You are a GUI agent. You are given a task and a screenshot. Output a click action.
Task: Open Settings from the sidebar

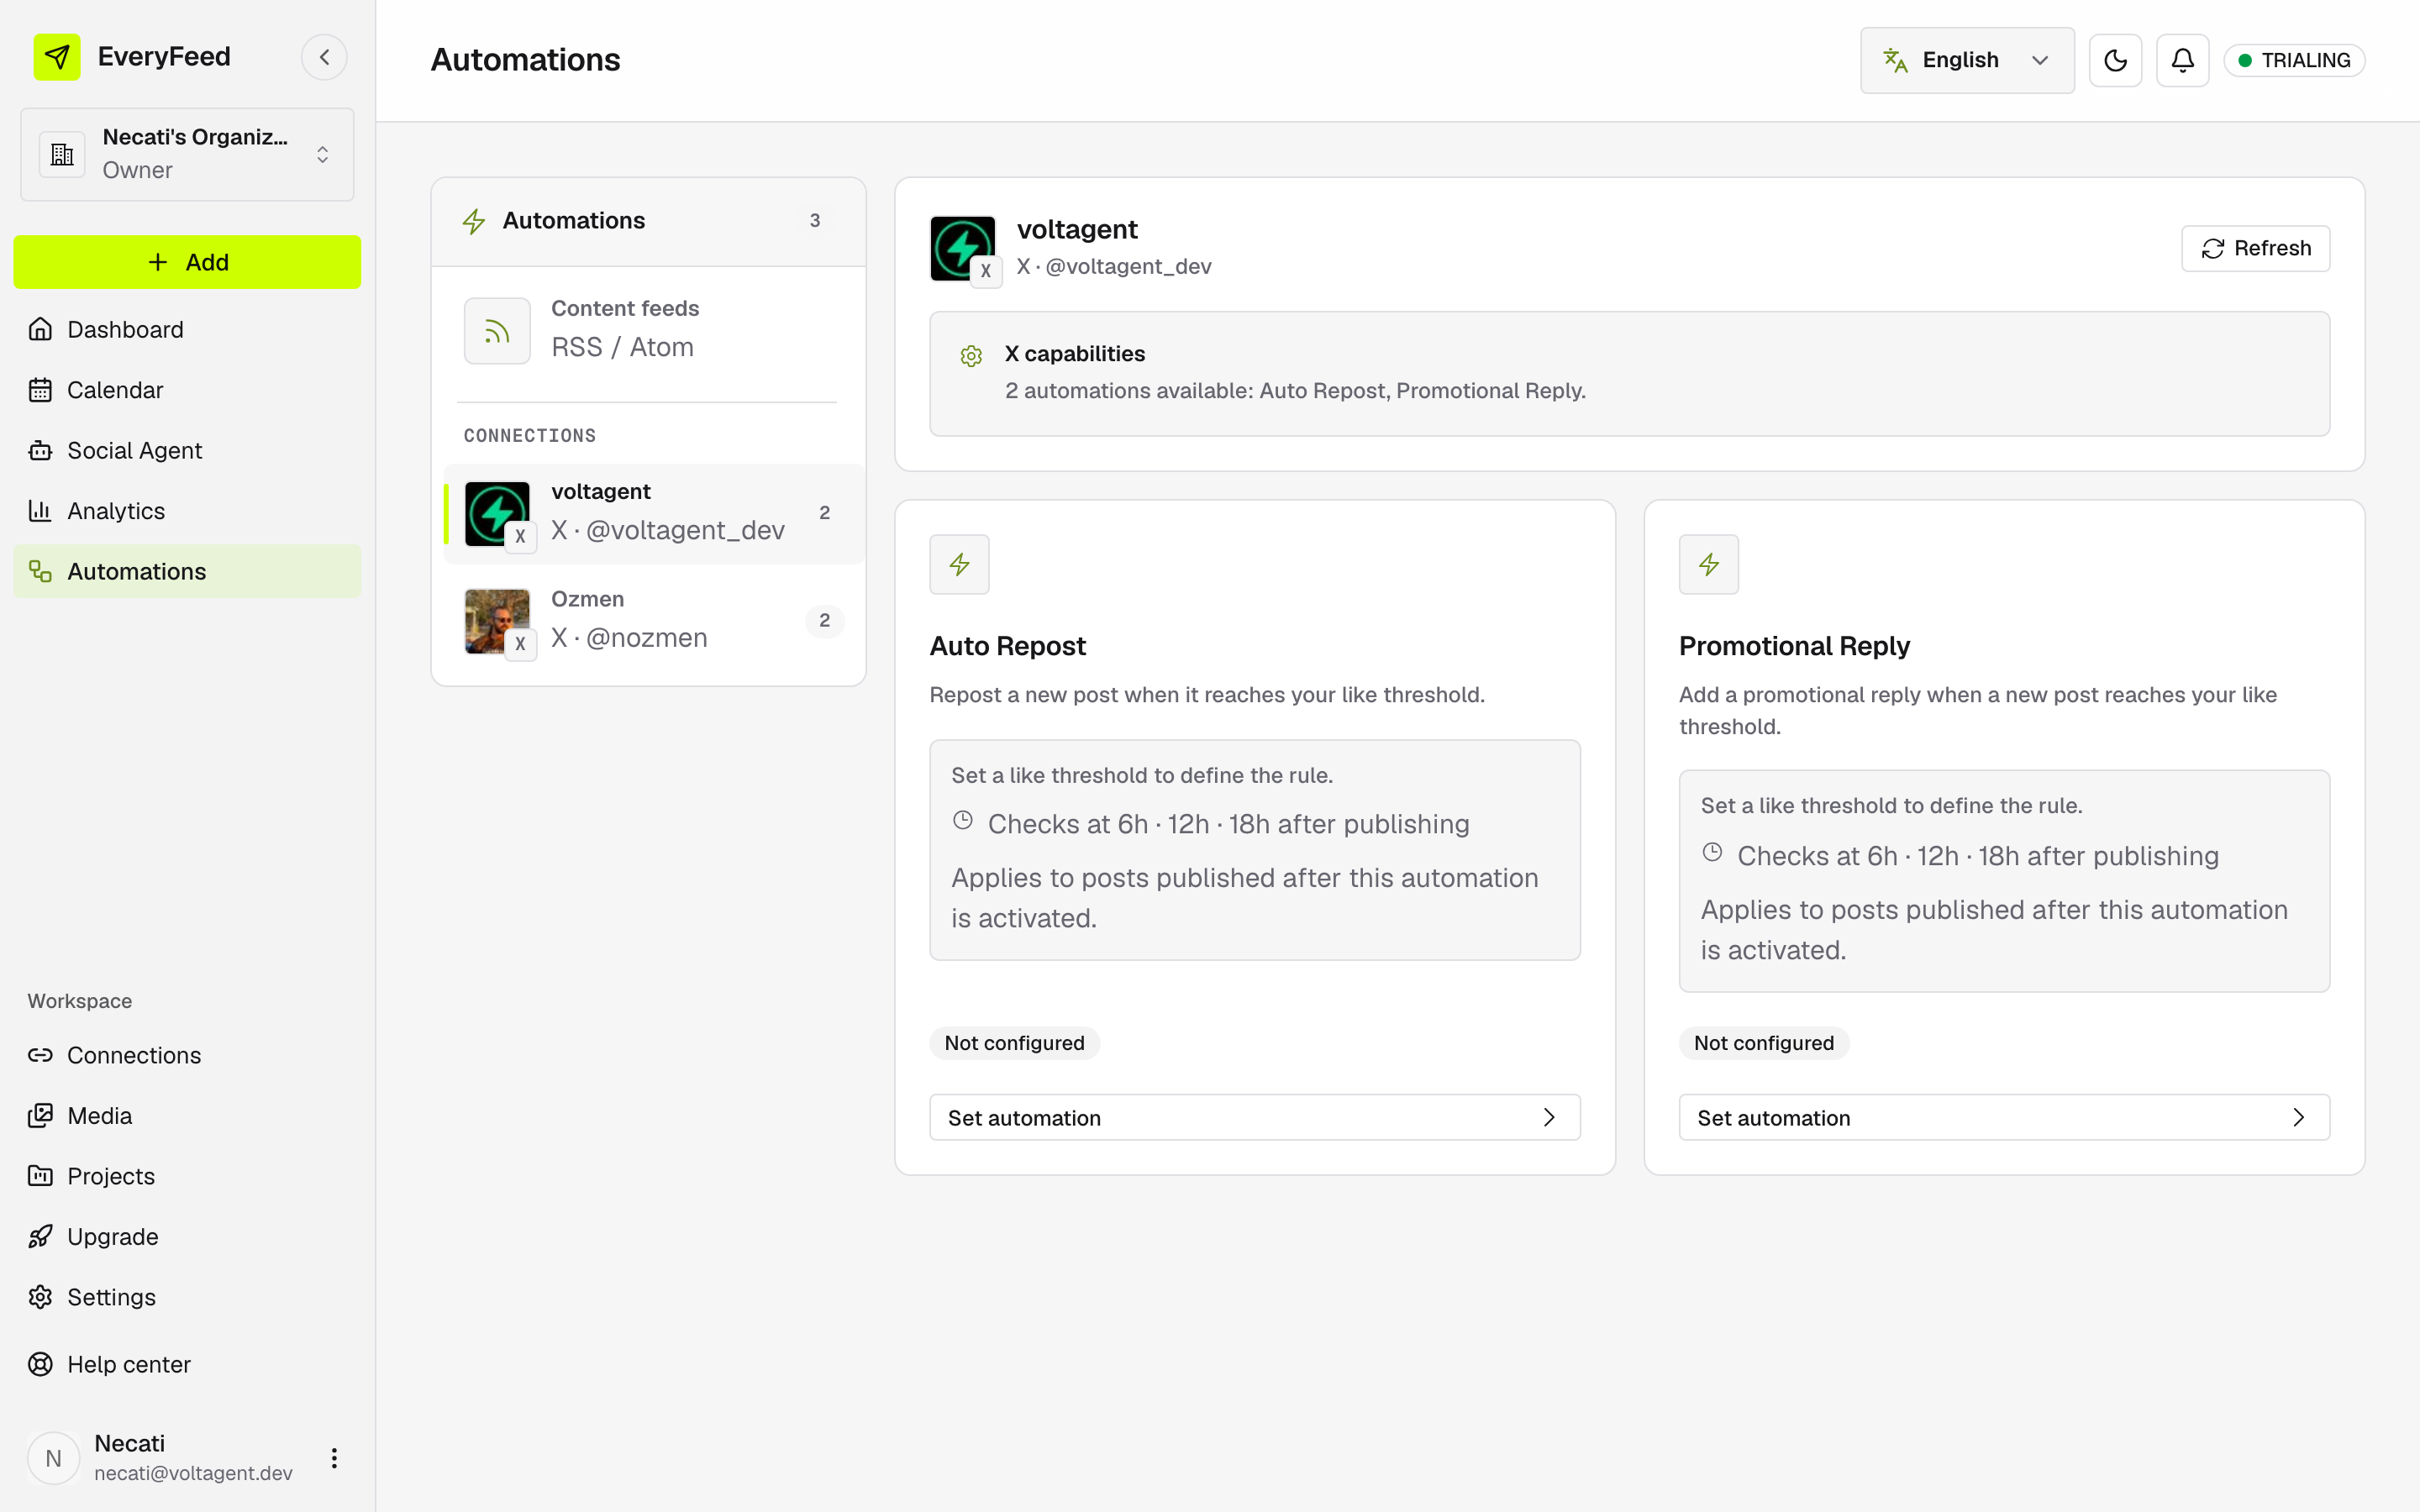(187, 1297)
